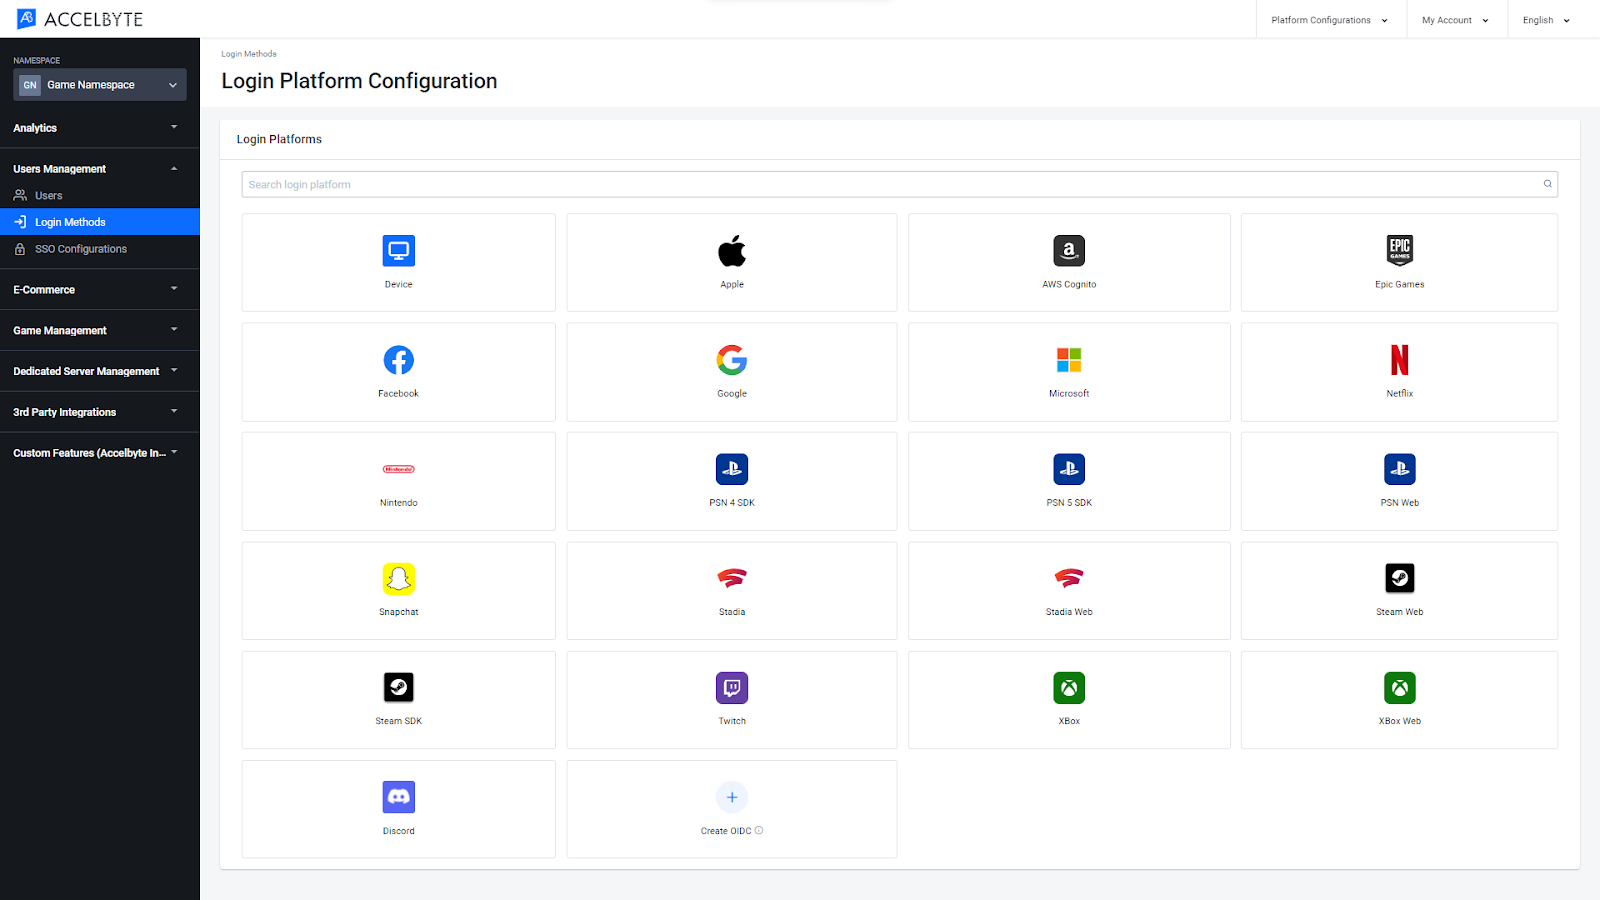View the Create OIDC info icon
This screenshot has width=1600, height=900.
759,830
